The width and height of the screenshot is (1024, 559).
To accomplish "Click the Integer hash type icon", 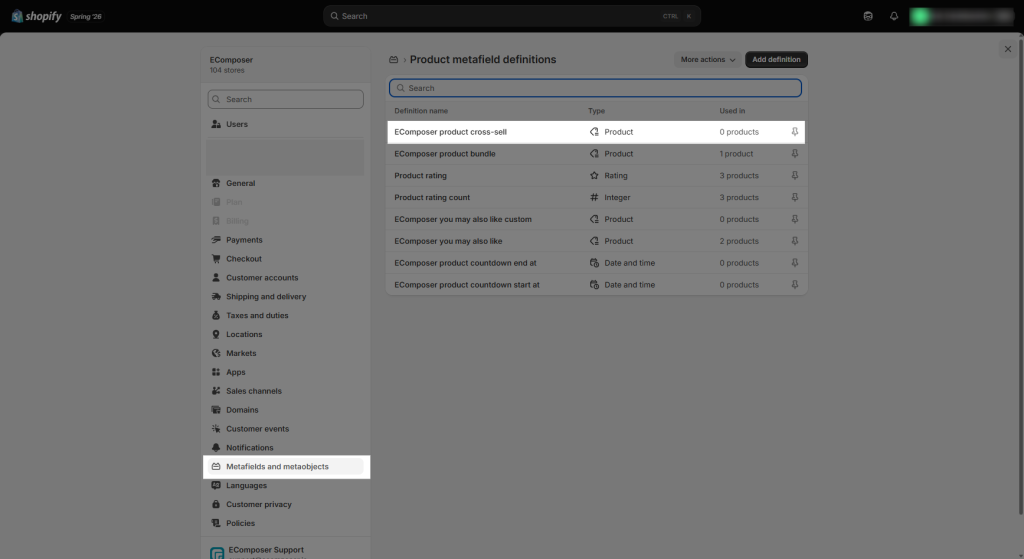I will [x=594, y=197].
